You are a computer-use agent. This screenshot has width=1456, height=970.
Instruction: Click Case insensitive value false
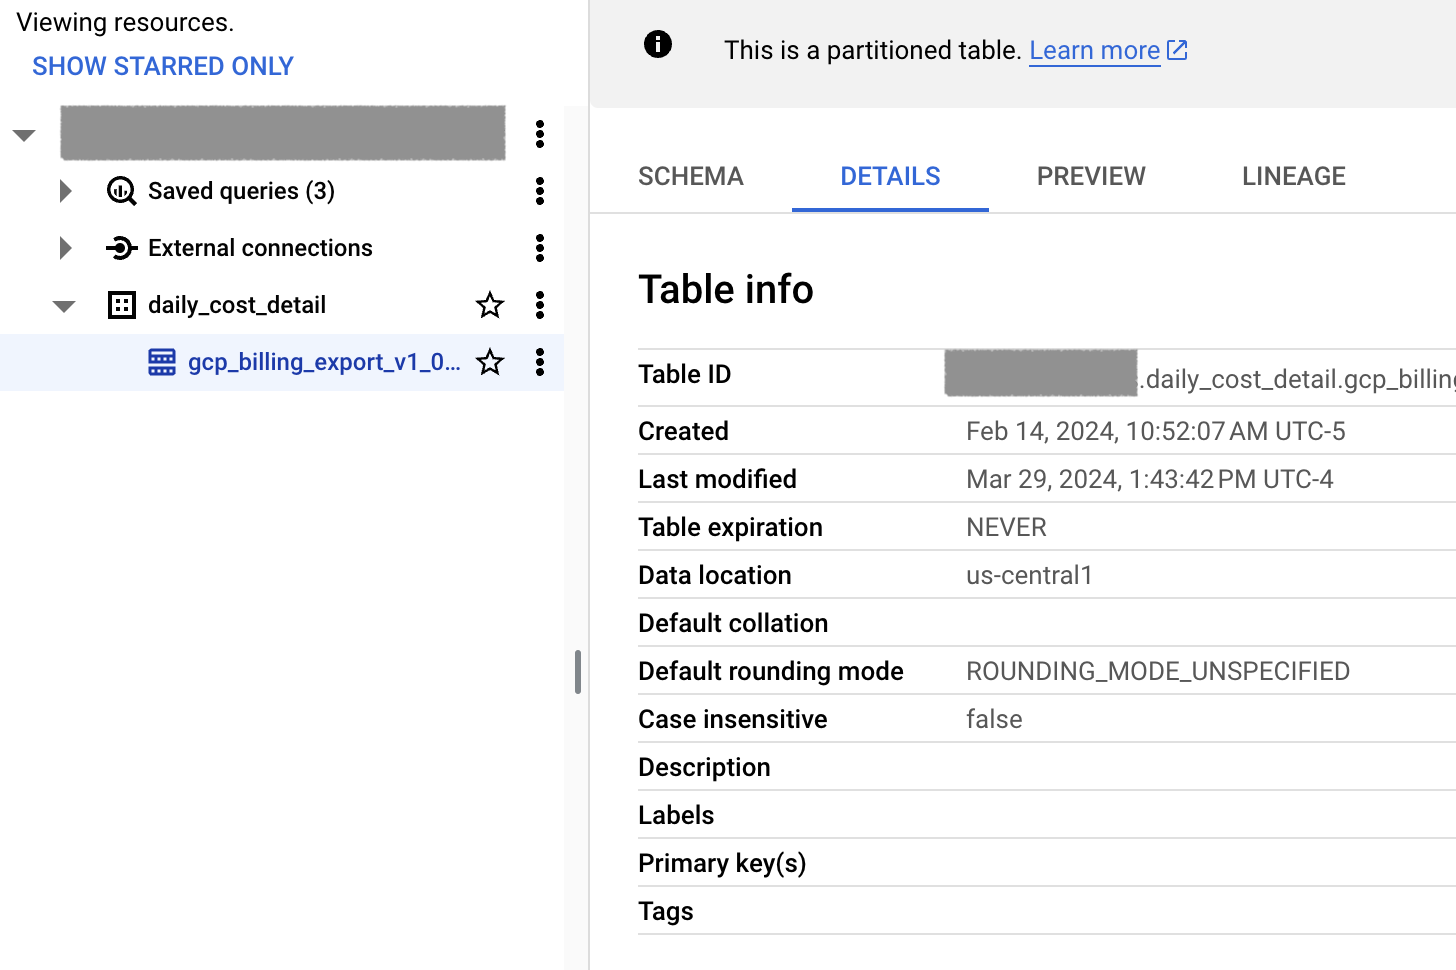click(994, 719)
